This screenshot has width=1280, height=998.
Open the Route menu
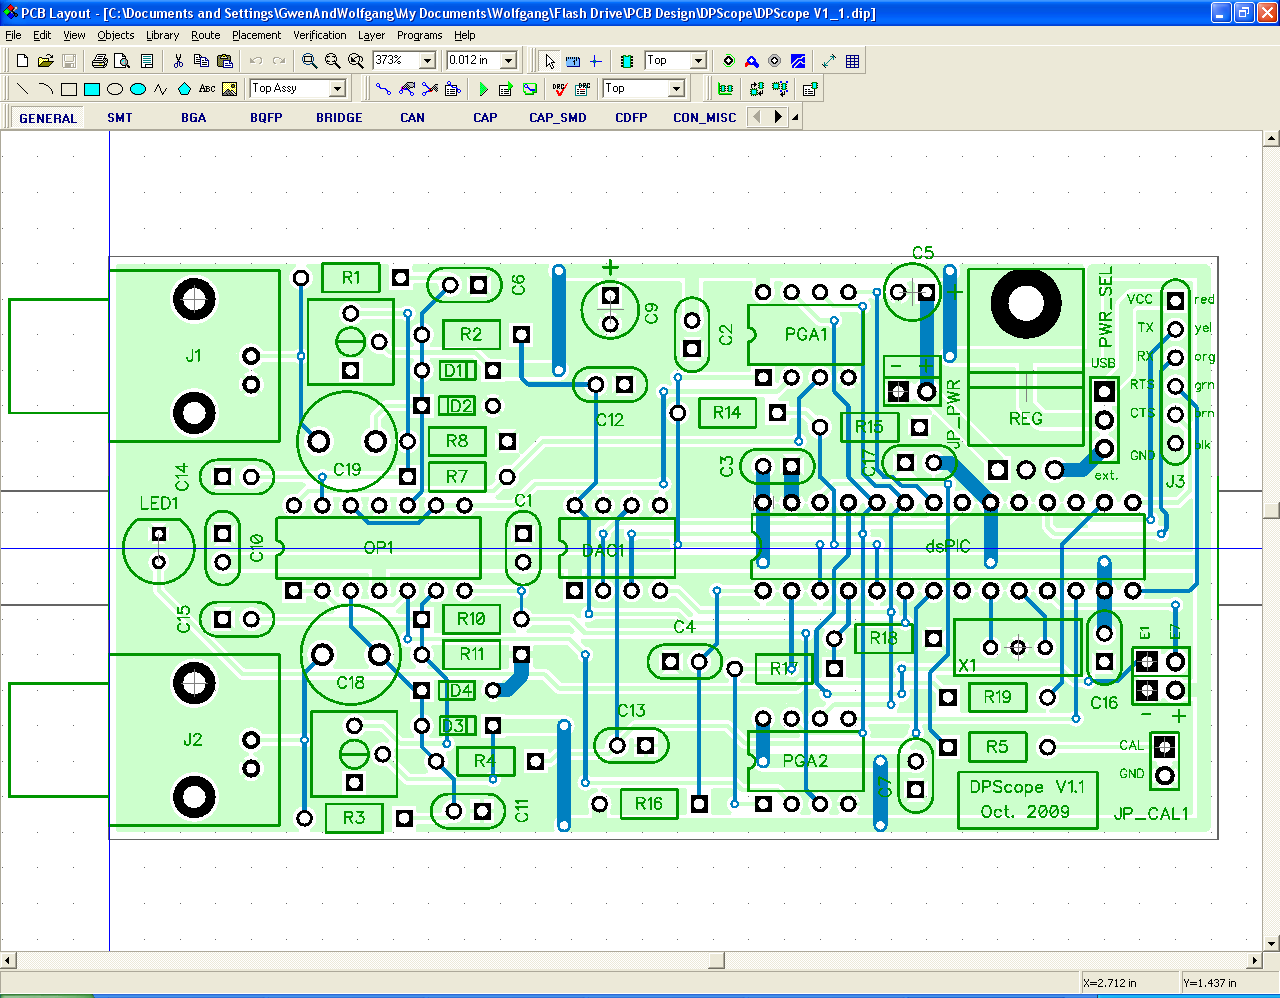[x=205, y=35]
